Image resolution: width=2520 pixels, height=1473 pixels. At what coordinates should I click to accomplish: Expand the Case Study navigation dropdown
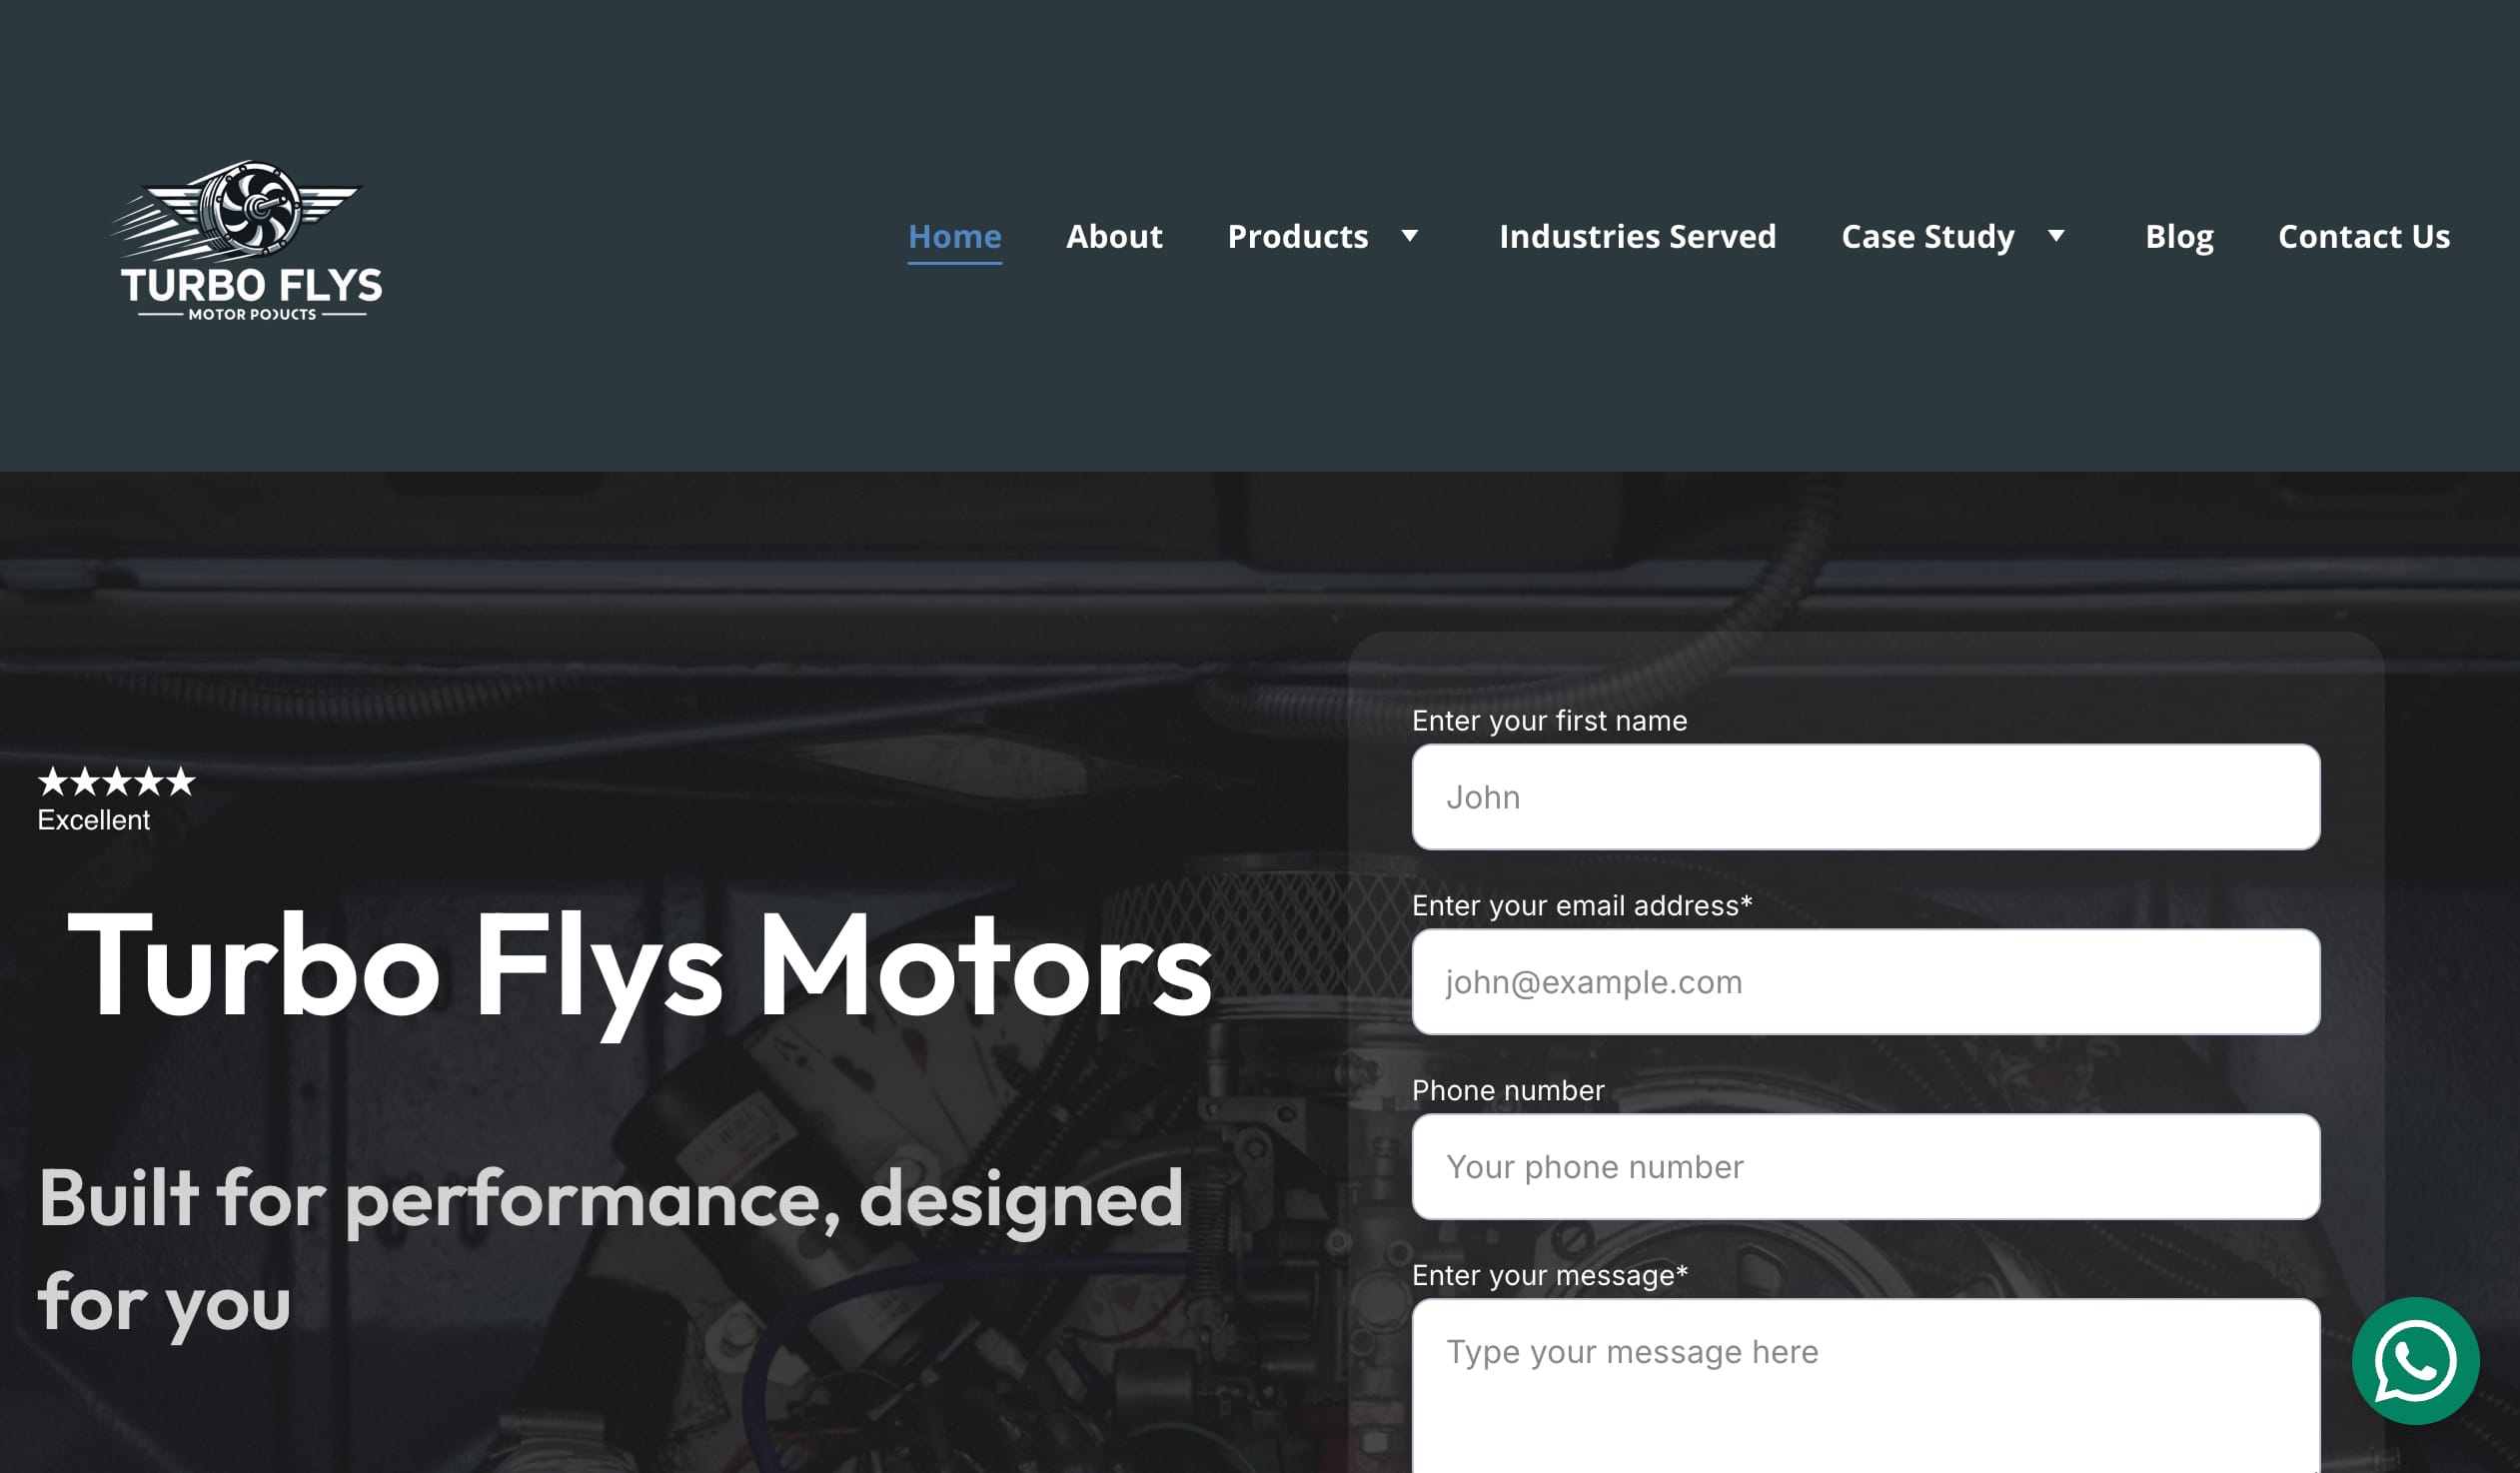click(2057, 235)
